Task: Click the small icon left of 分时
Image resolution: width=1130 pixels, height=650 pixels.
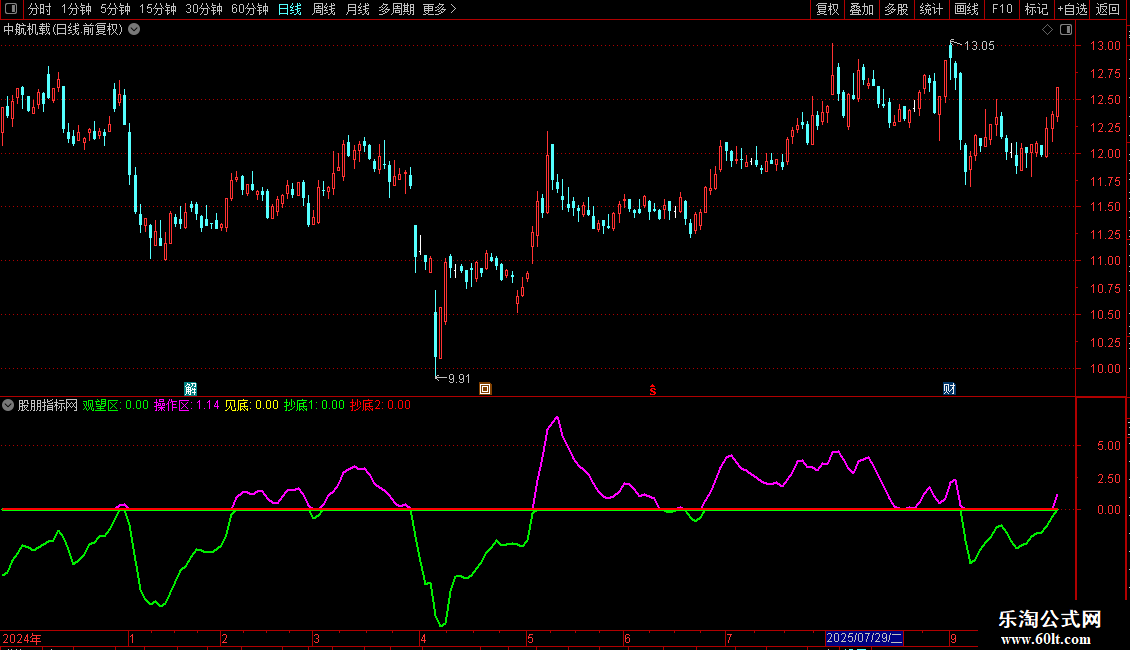Action: pos(12,9)
